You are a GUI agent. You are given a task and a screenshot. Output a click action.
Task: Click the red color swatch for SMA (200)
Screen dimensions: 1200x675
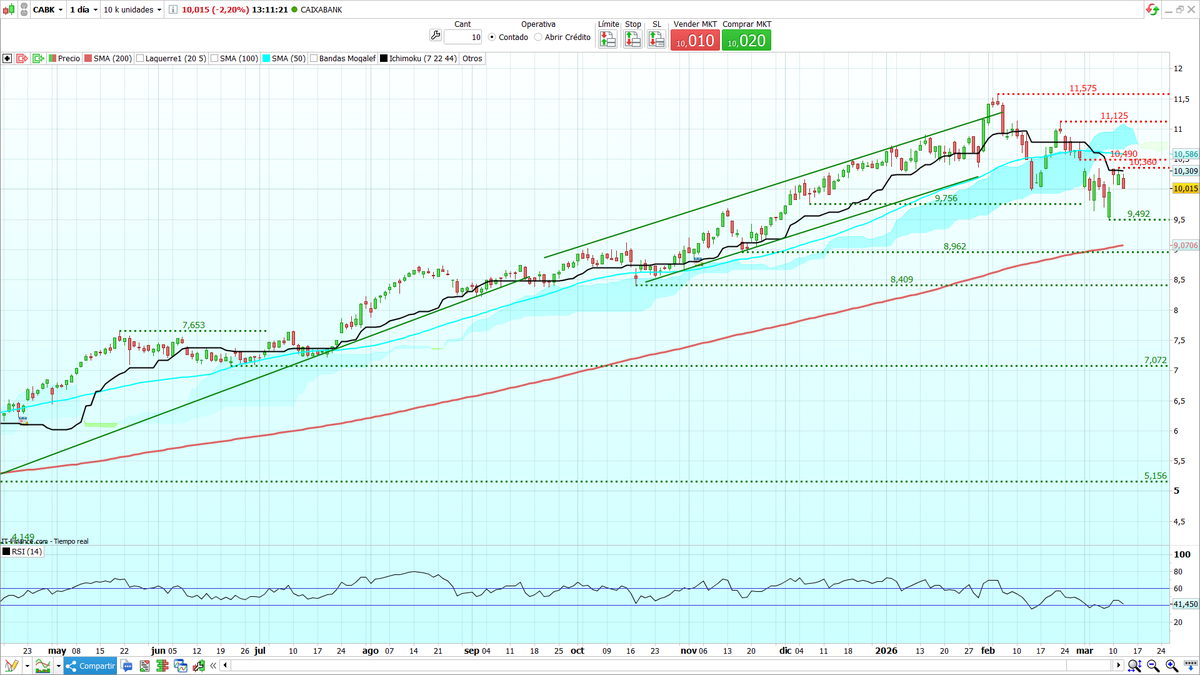click(89, 58)
